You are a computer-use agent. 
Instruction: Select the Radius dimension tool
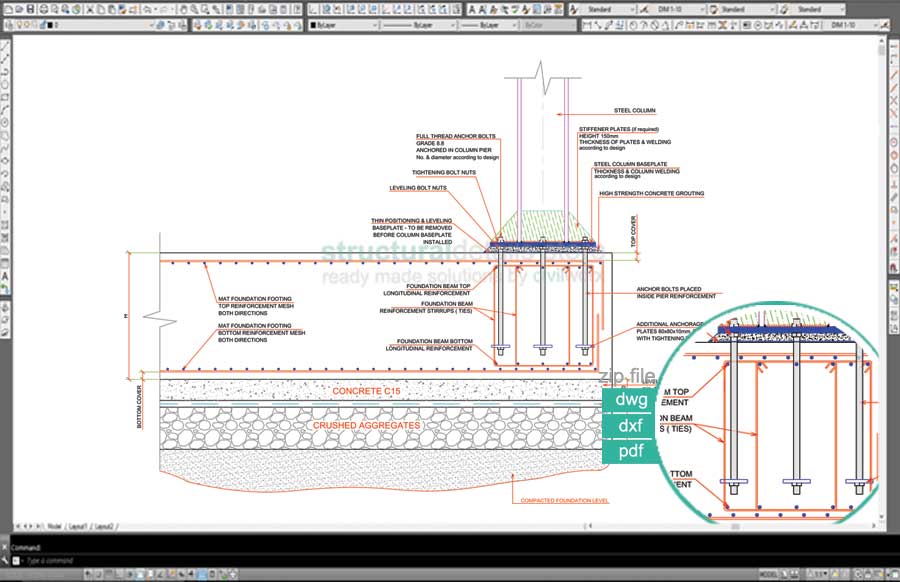tap(634, 25)
